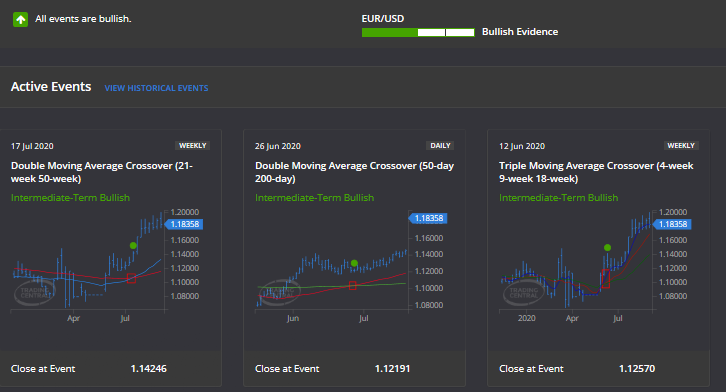Click the 17 Jul 2020 date label
Viewport: 726px width, 392px height.
tap(32, 146)
